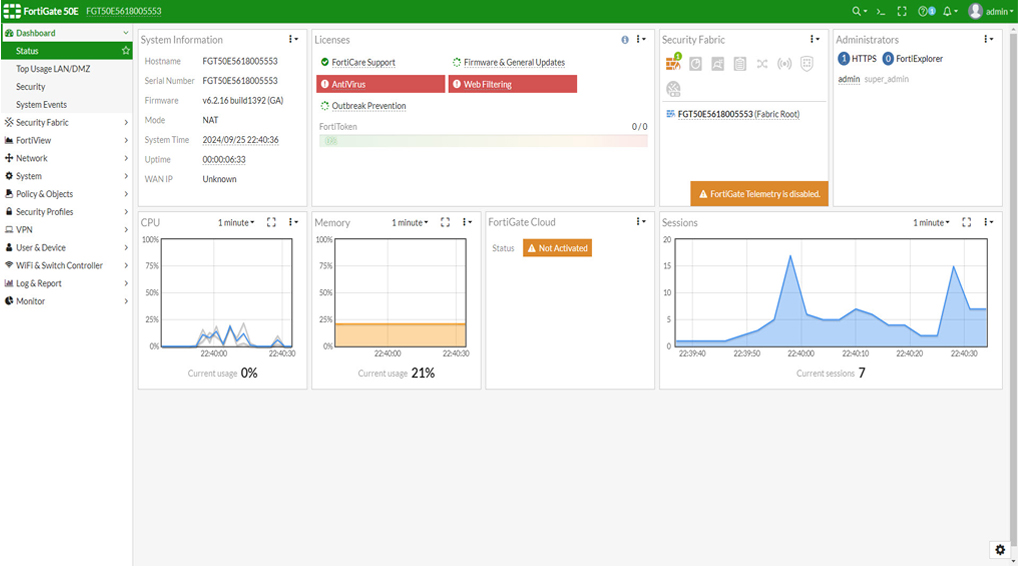The image size is (1018, 566).
Task: Click the FortiGate firewall fabric icon
Action: click(x=673, y=62)
